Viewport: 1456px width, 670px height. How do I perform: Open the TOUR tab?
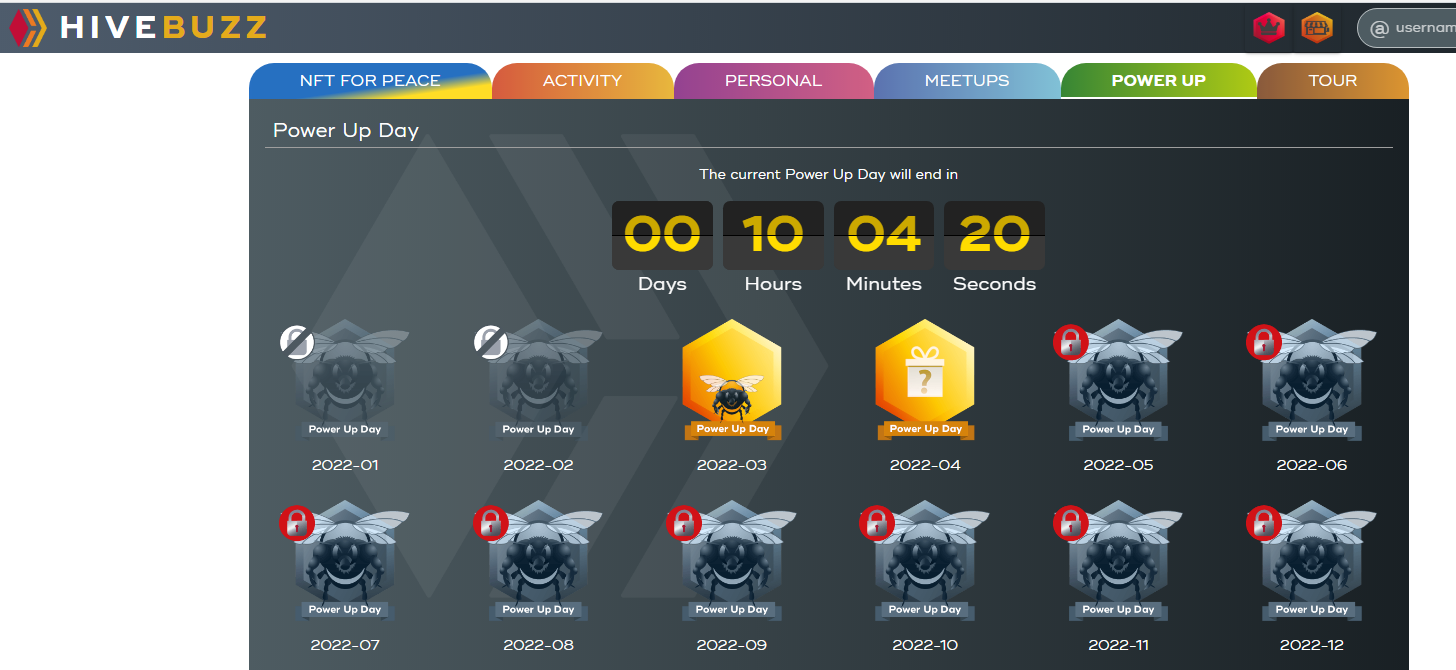click(1333, 81)
